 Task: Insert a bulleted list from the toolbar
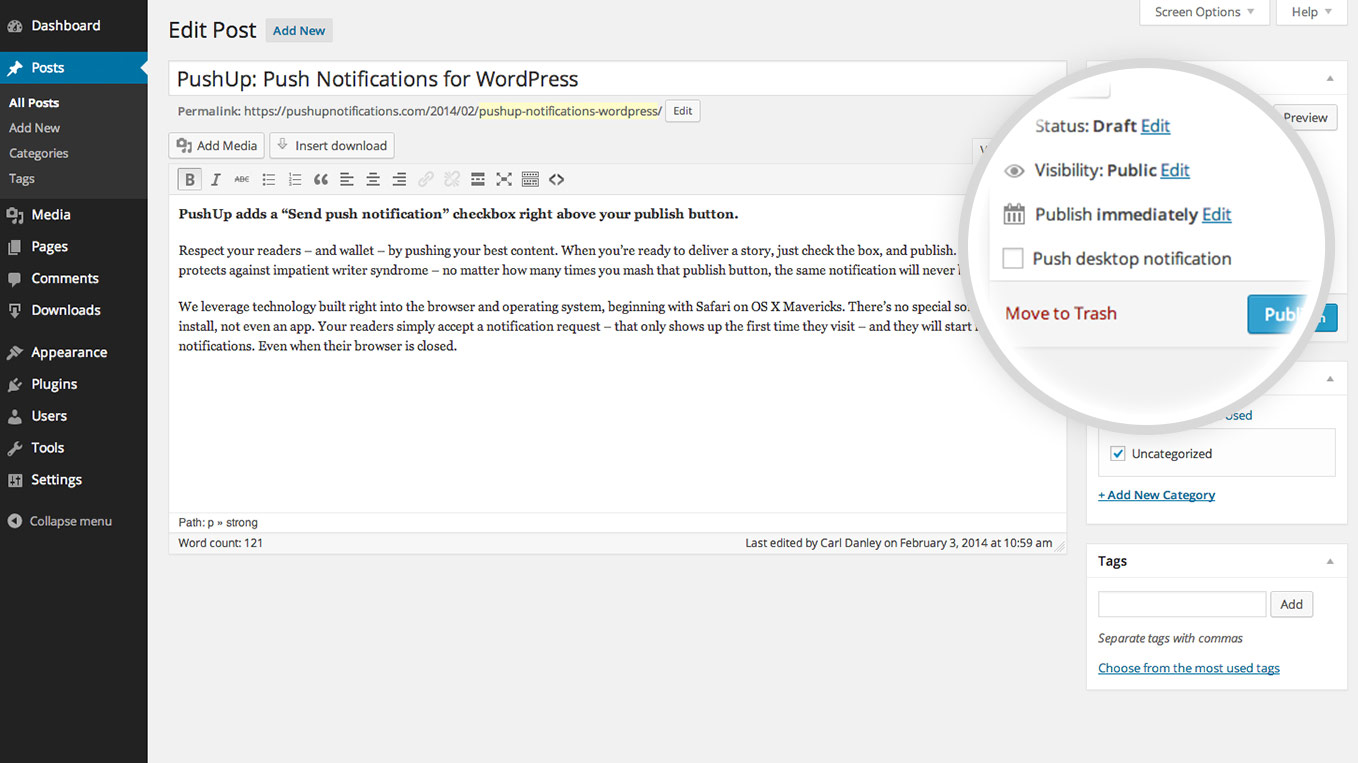pyautogui.click(x=268, y=180)
